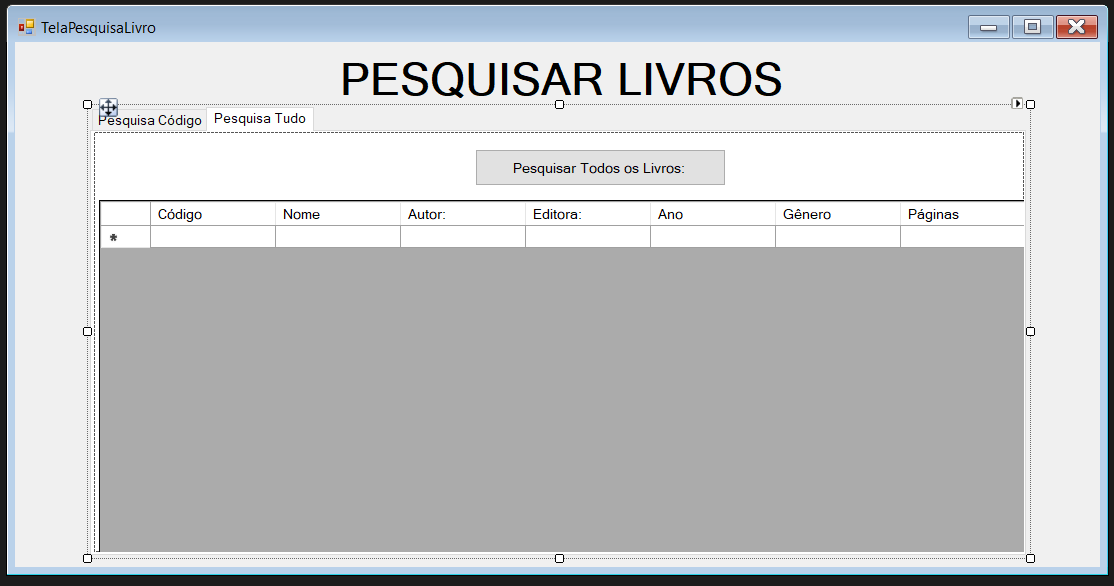1114x586 pixels.
Task: Select the Código column header
Action: 212,213
